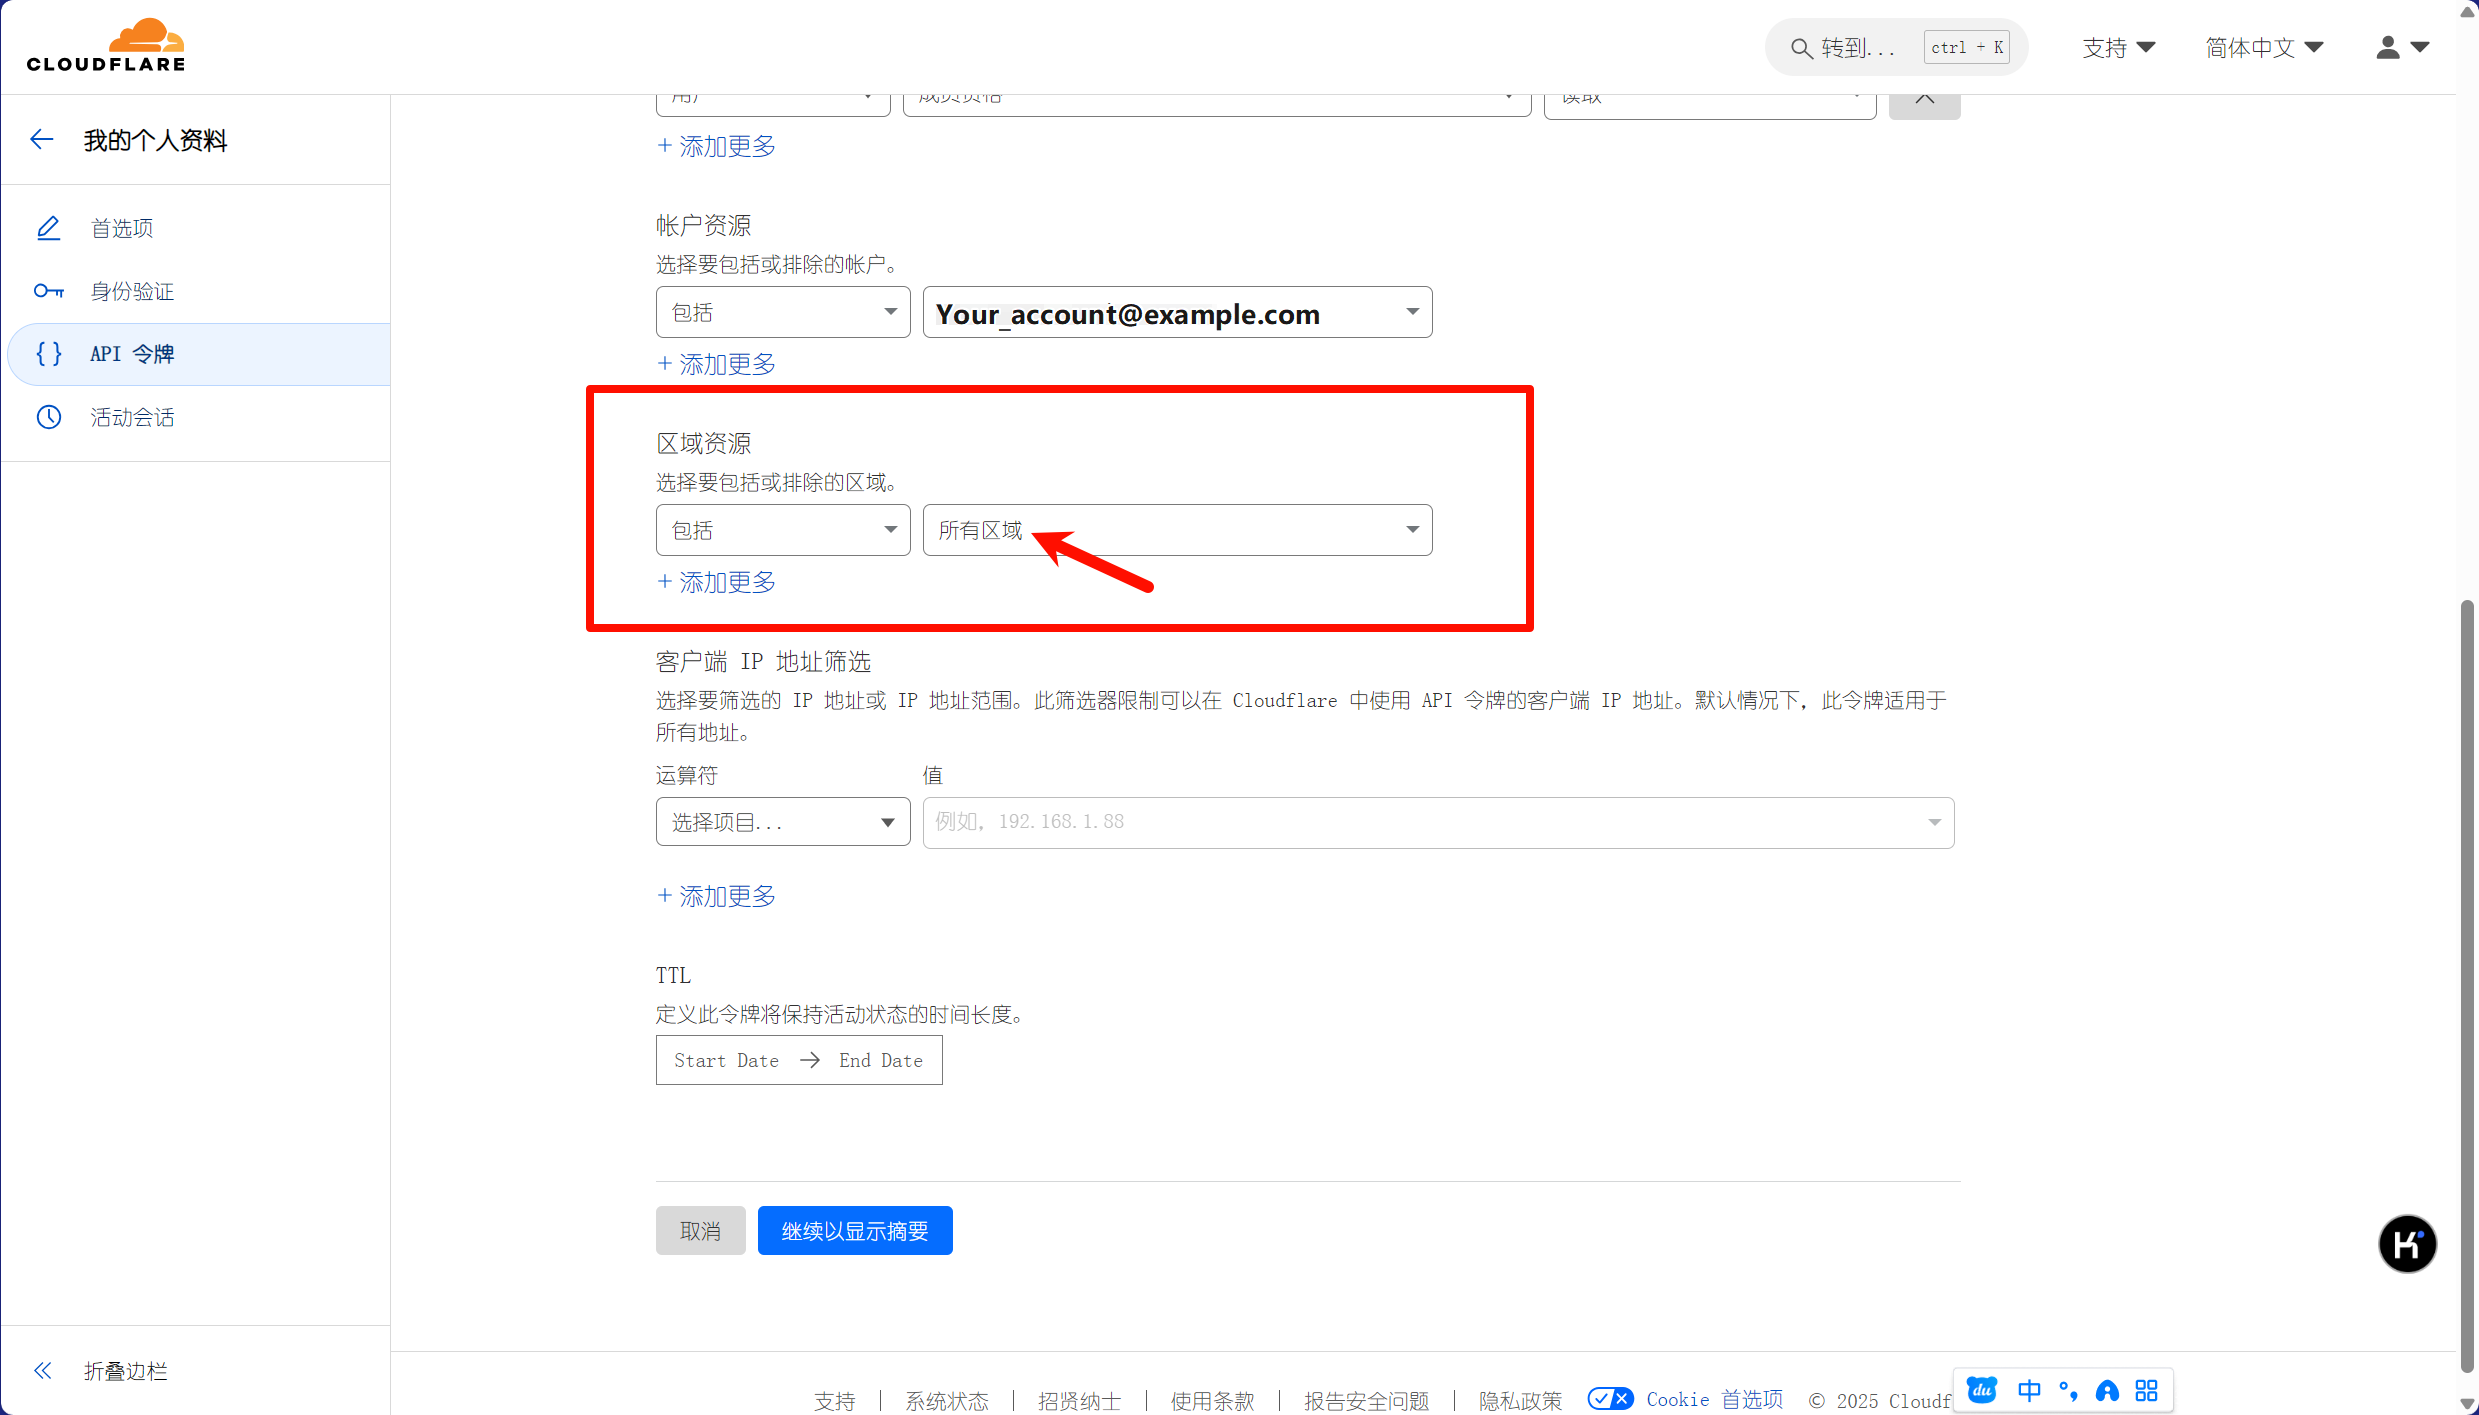
Task: Open 首选项 in sidebar
Action: (122, 229)
